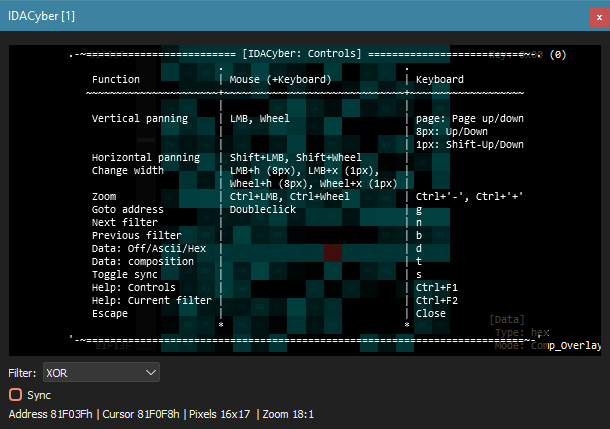Click the 'Ctrl+F1' shortcut text

tap(436, 287)
